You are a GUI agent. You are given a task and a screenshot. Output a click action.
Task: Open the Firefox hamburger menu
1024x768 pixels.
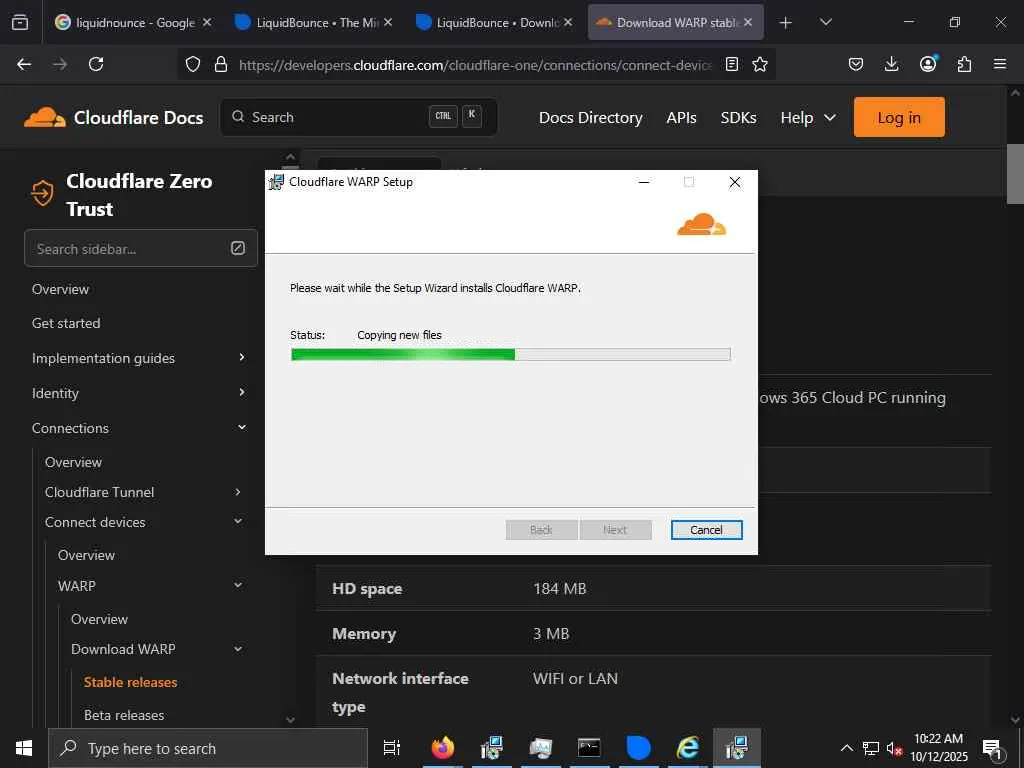click(1000, 64)
